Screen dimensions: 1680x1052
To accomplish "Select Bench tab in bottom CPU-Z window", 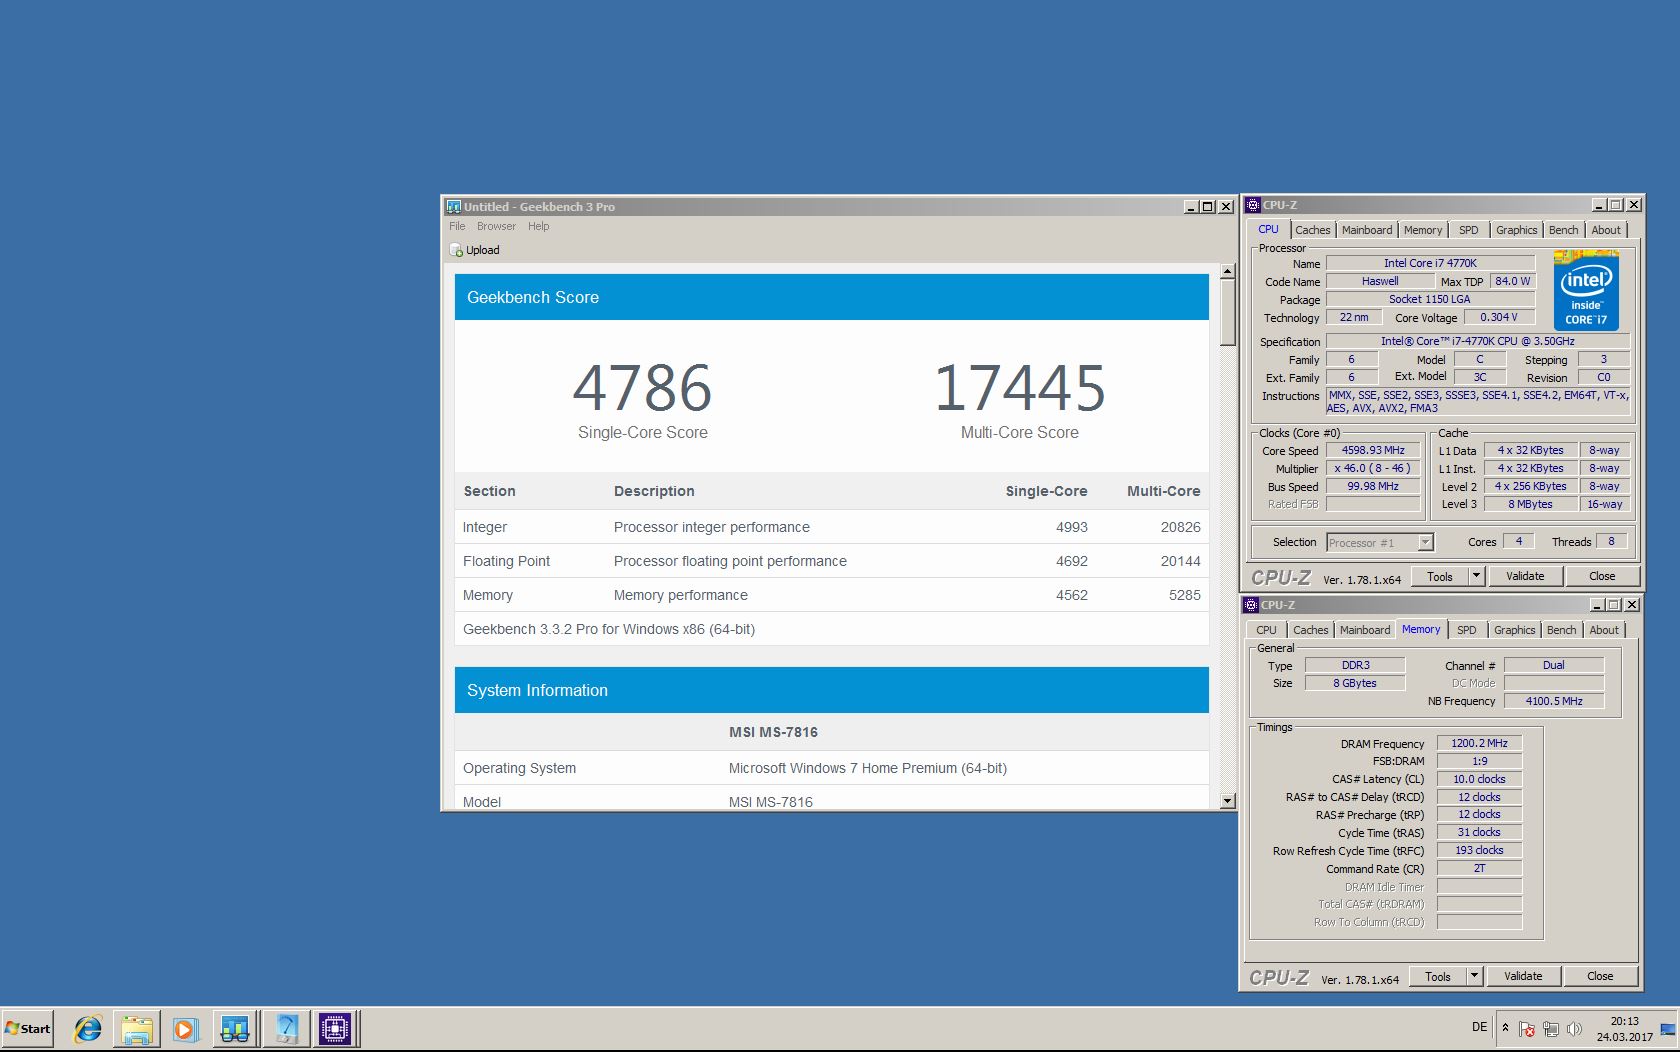I will [1561, 630].
